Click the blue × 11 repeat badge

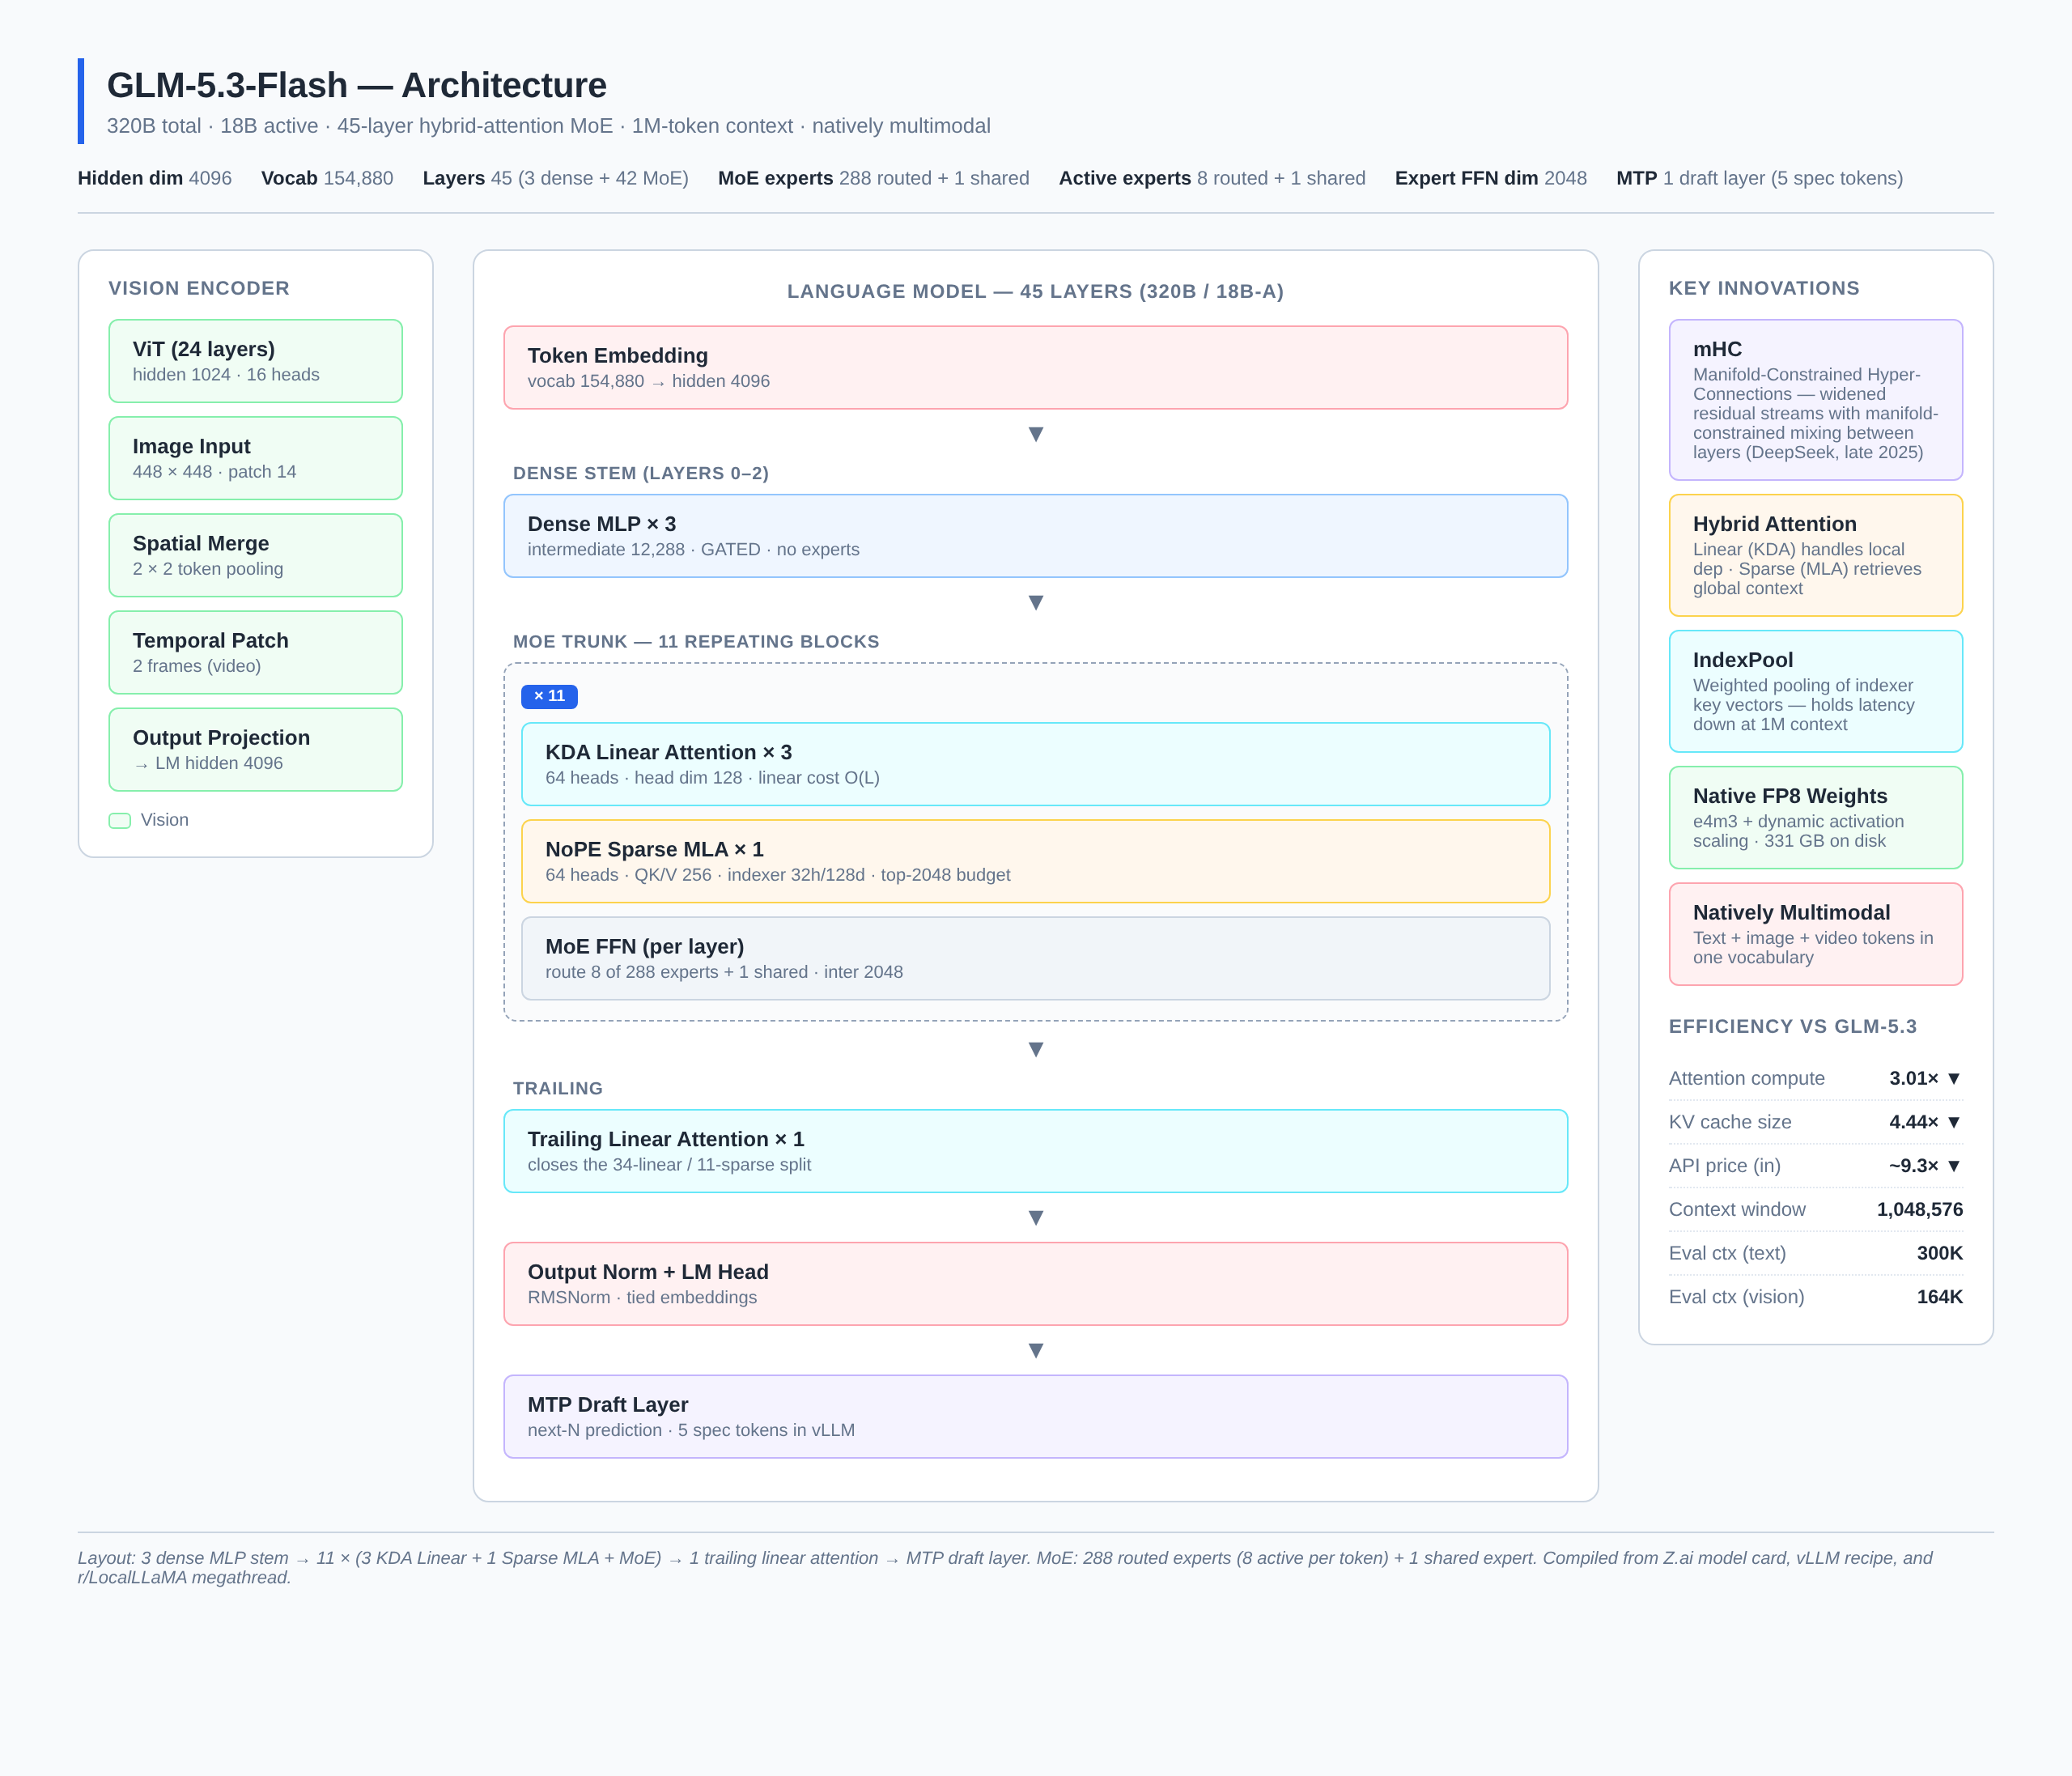click(x=549, y=696)
